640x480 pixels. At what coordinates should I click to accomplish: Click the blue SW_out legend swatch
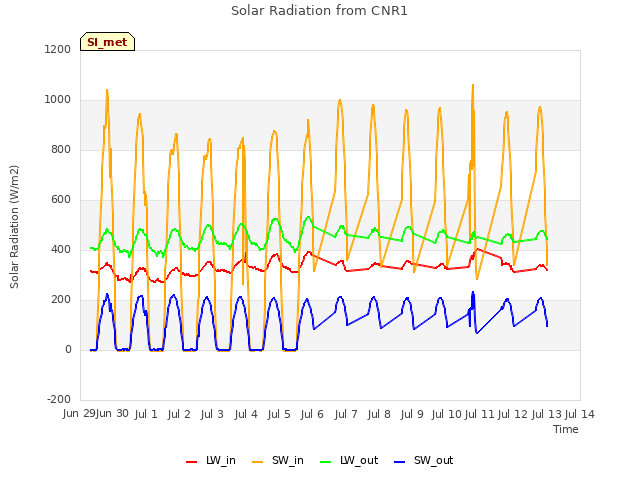point(400,462)
